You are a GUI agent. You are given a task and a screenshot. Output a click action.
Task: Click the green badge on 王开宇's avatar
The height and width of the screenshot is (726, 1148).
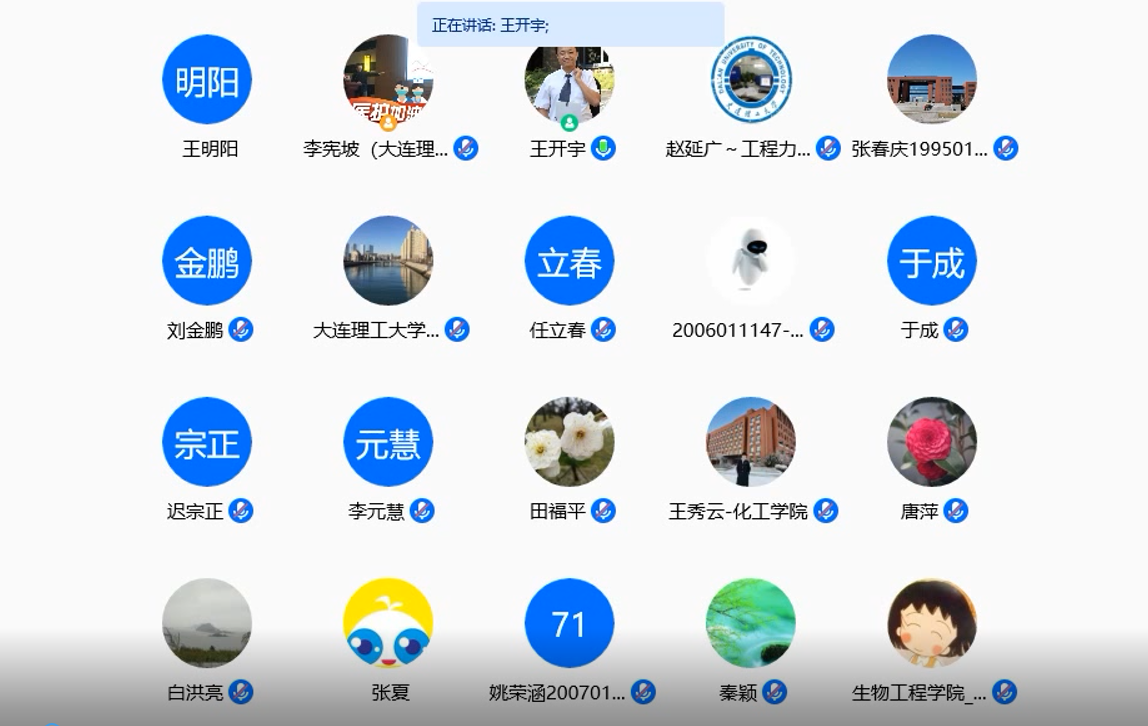click(x=569, y=123)
